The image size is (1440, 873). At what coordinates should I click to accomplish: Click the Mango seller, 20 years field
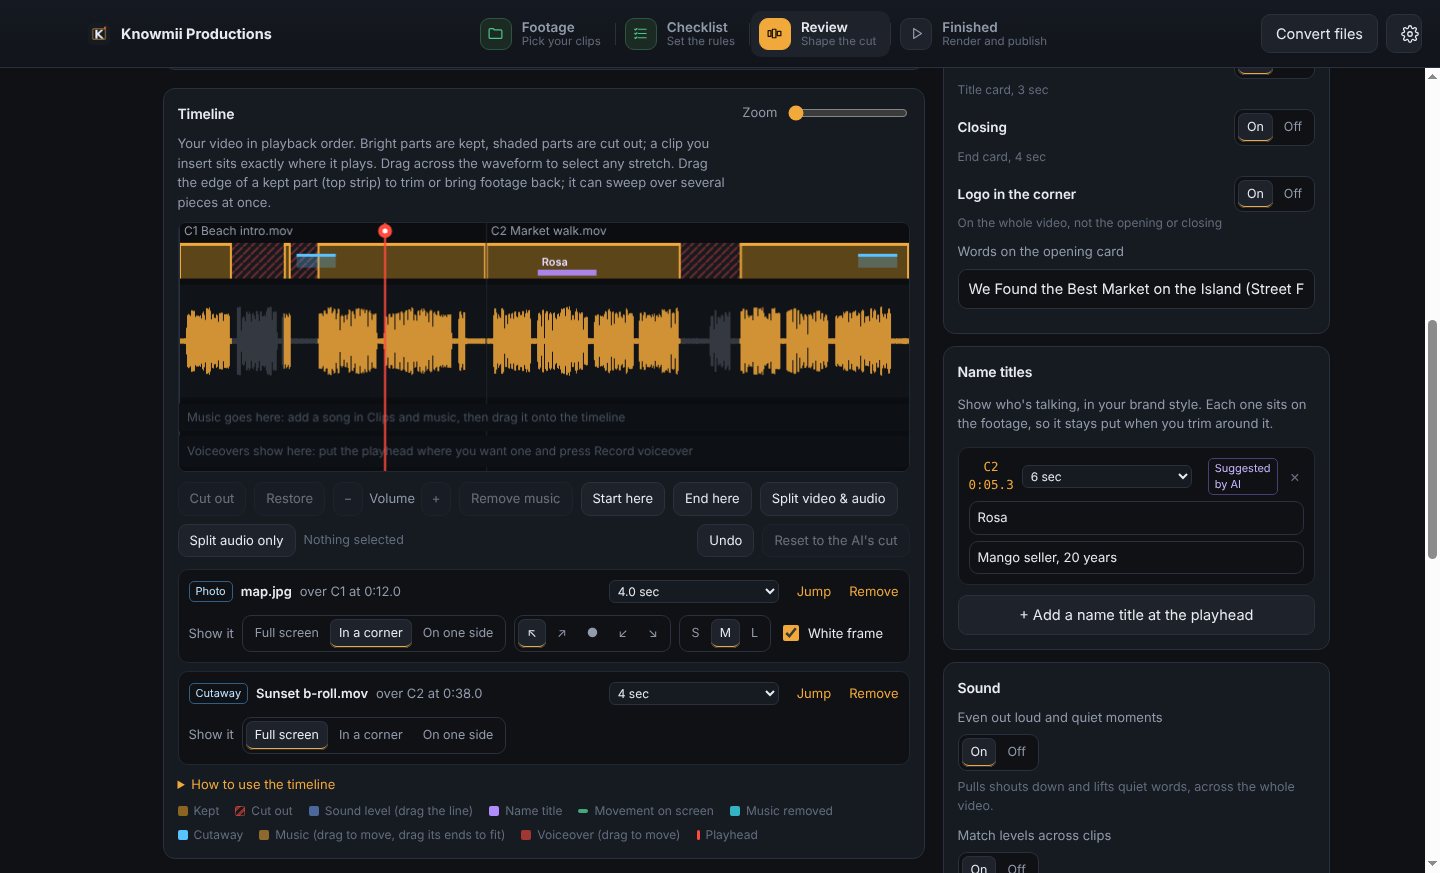[x=1136, y=558]
